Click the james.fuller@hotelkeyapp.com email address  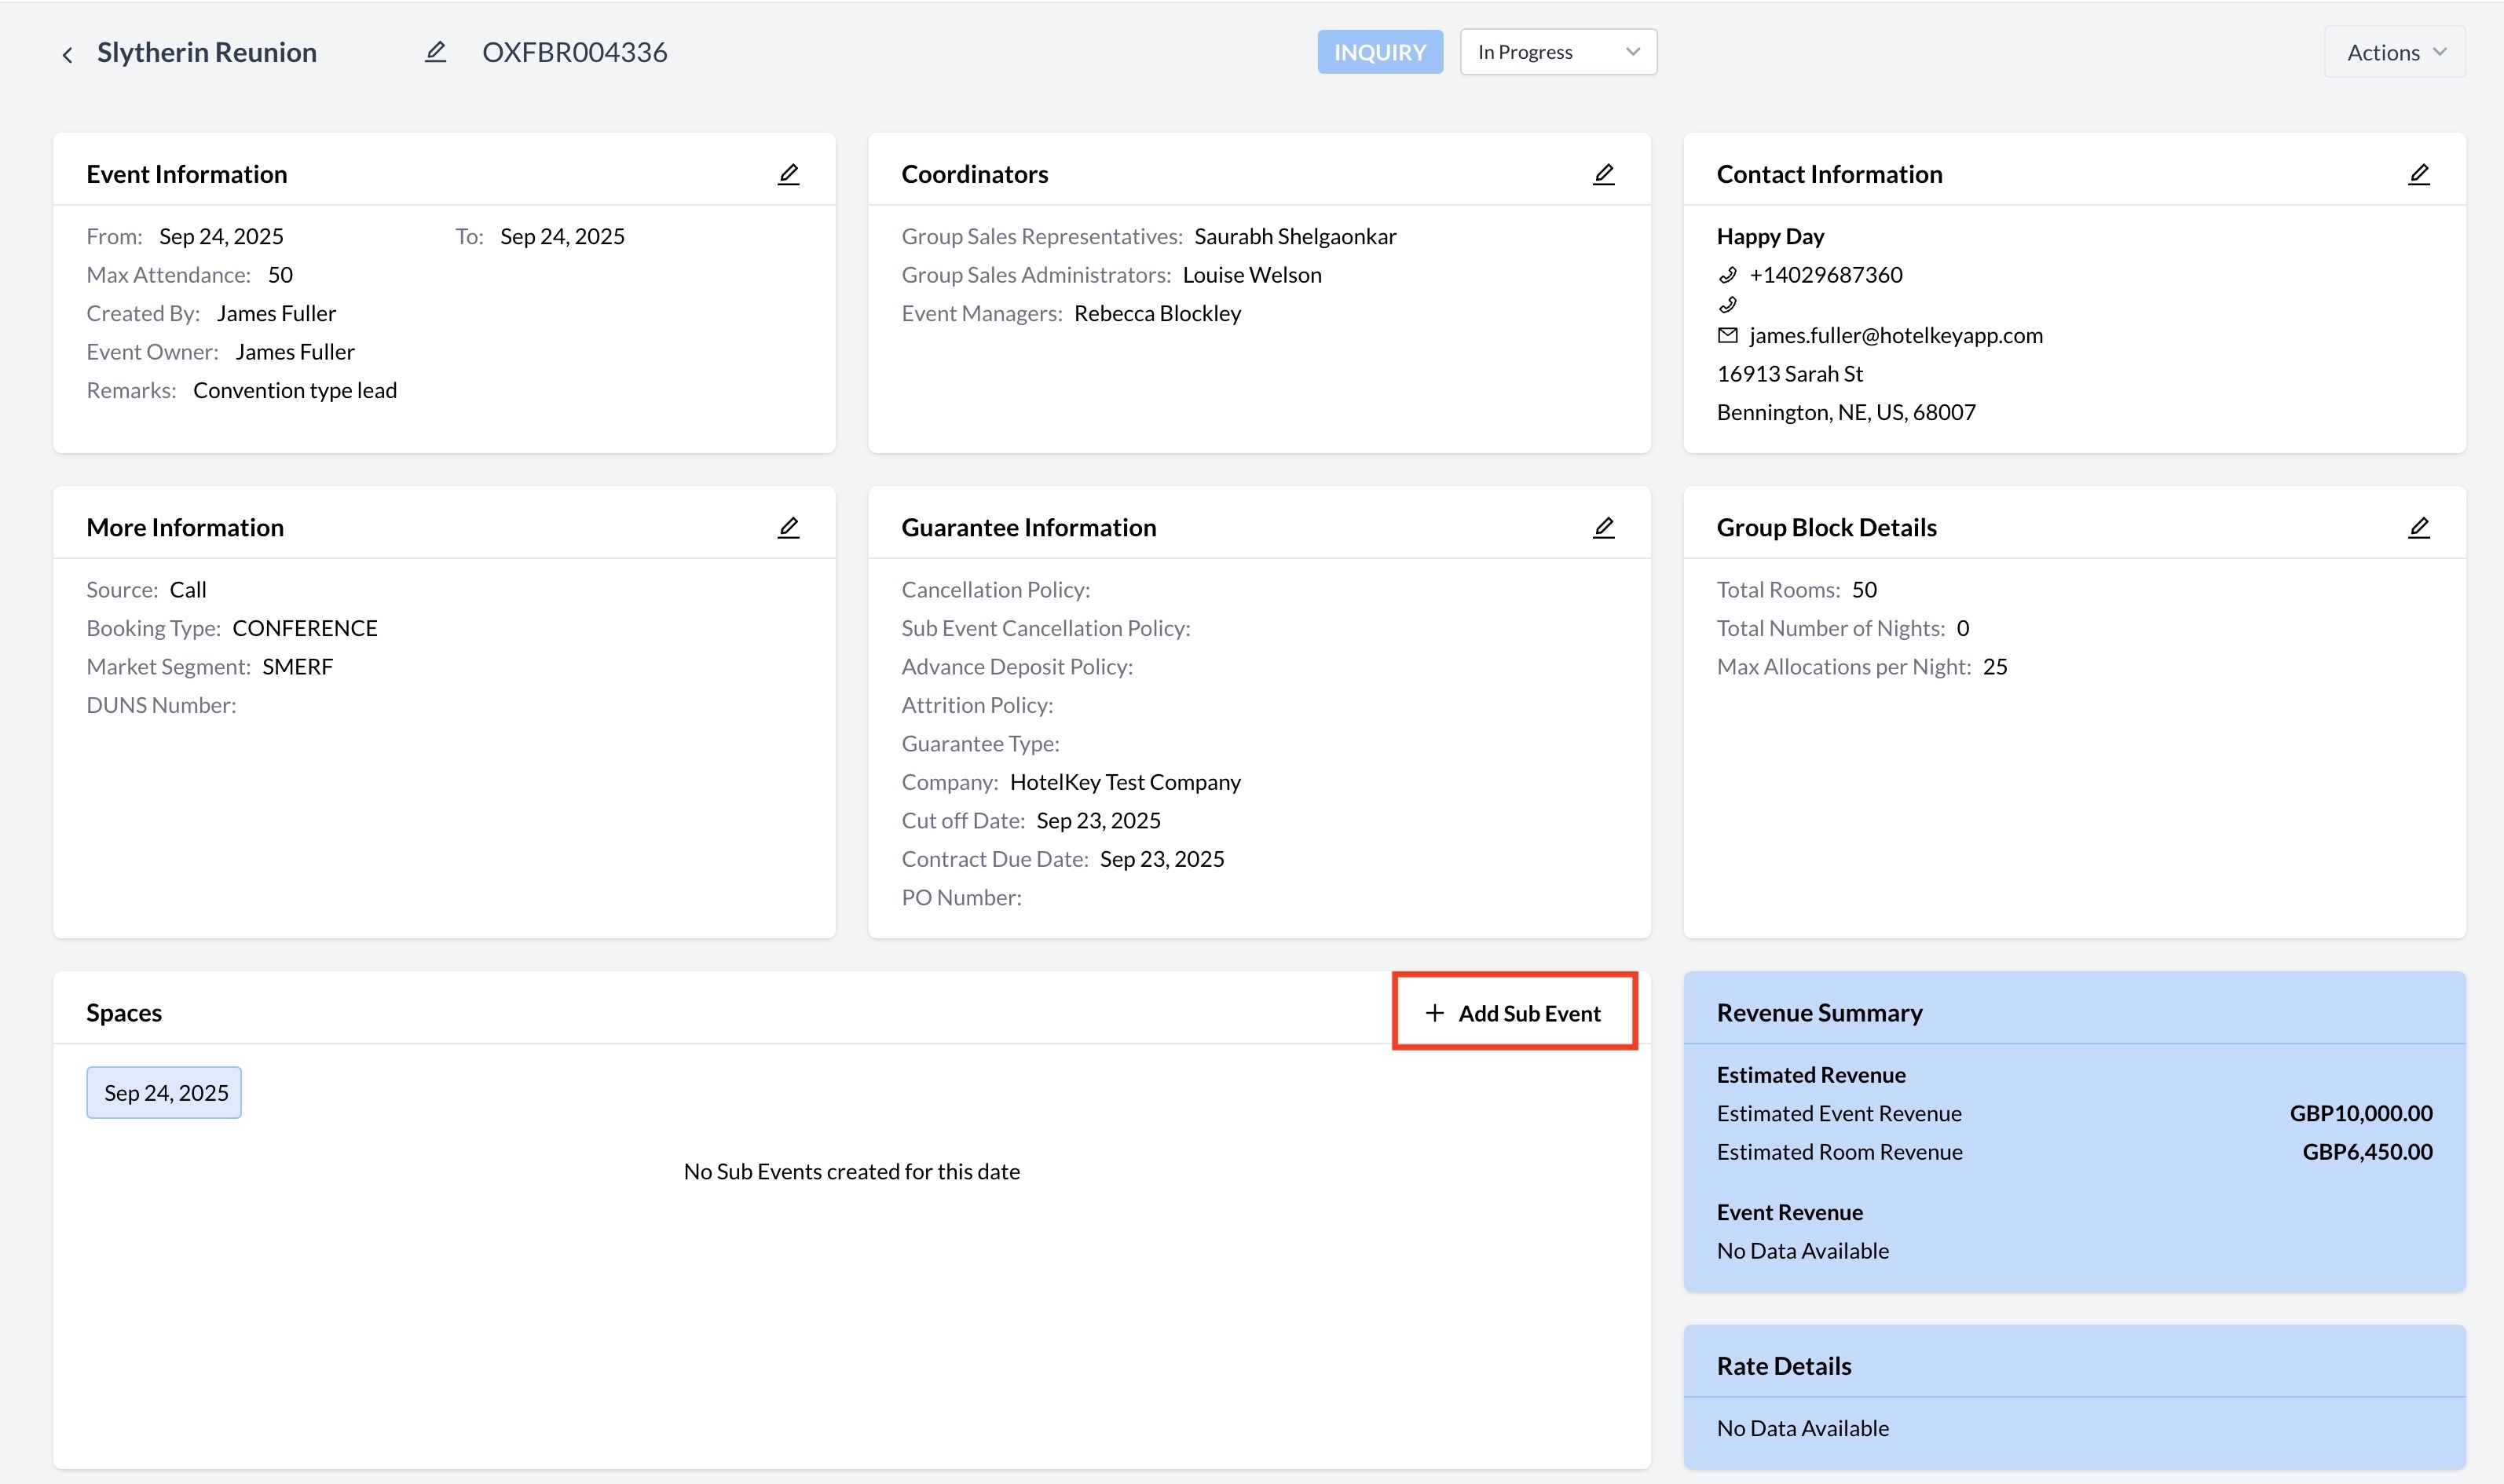[1895, 335]
